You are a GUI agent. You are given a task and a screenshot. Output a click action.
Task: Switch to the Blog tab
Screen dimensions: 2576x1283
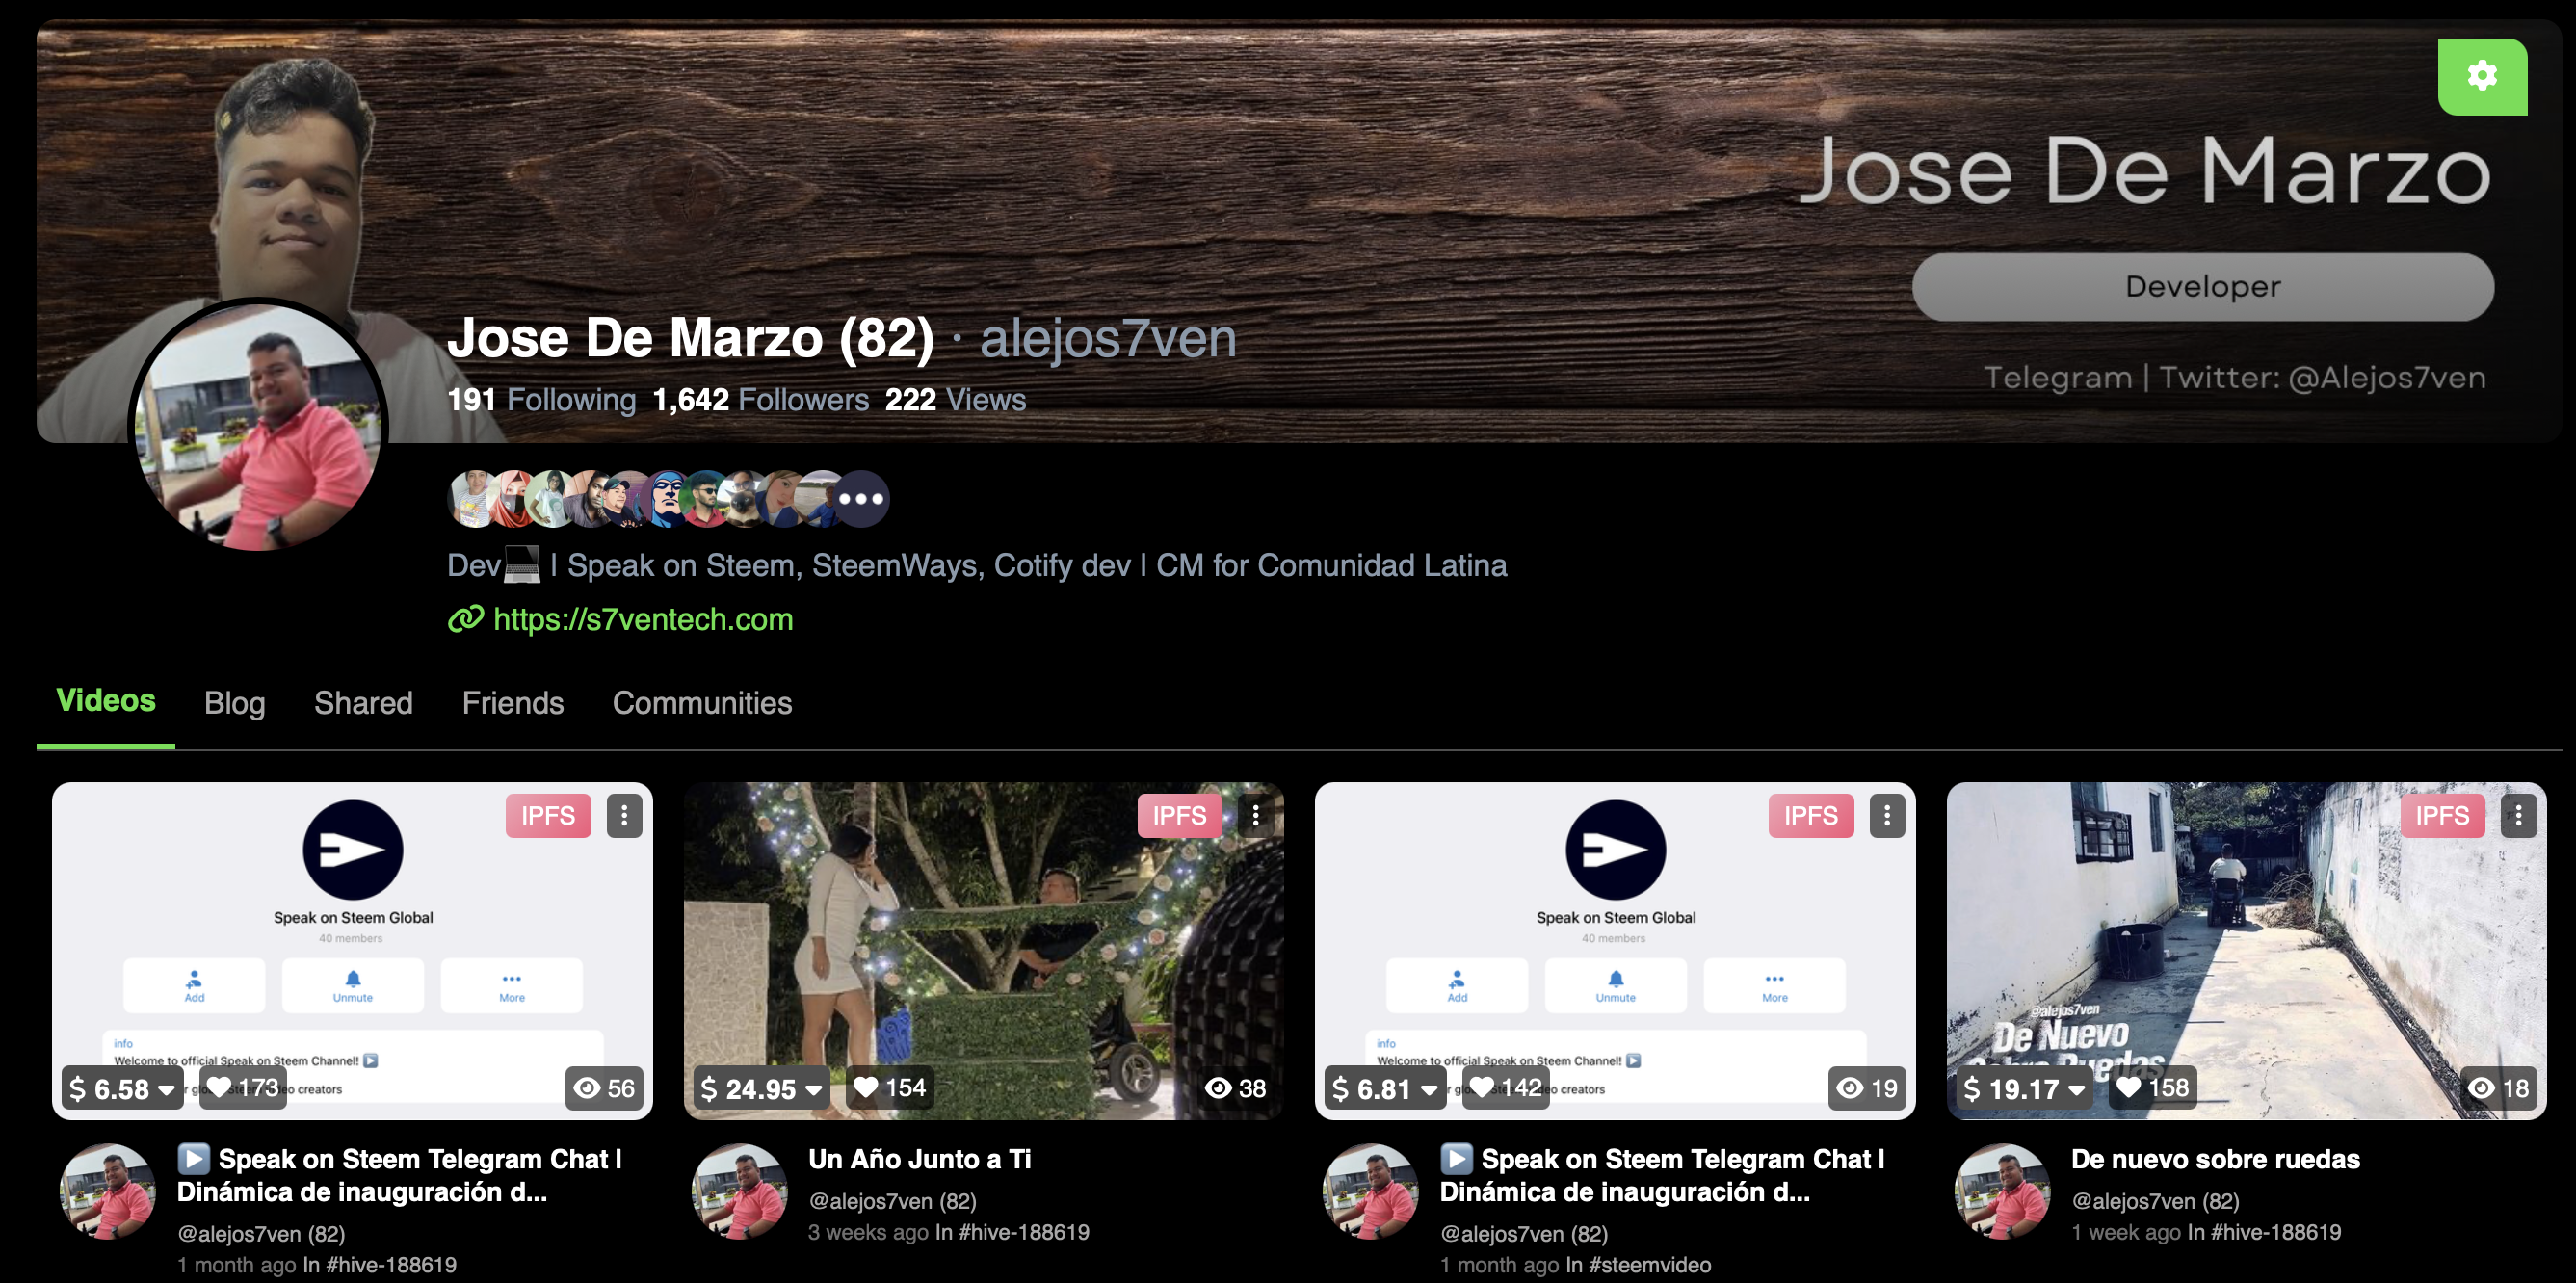tap(234, 703)
